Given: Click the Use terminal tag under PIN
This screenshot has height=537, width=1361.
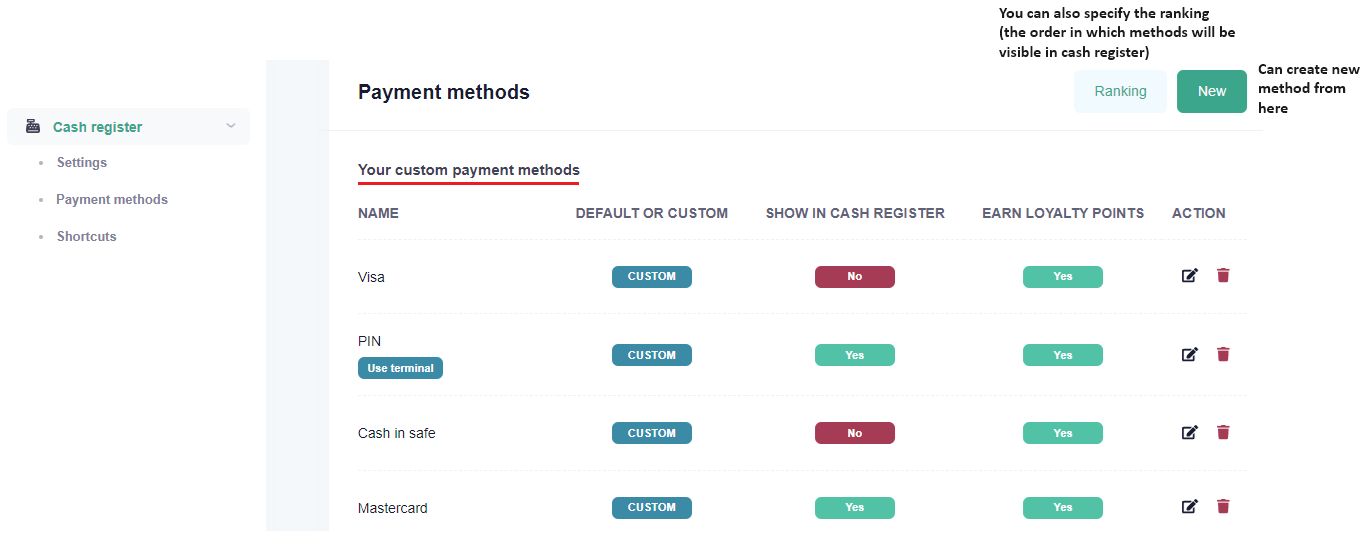Looking at the screenshot, I should click(400, 368).
